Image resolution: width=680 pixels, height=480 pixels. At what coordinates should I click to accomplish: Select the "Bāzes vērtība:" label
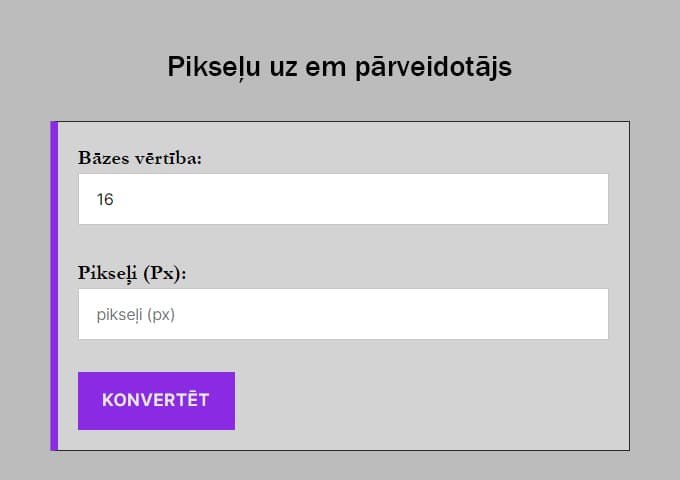(140, 158)
